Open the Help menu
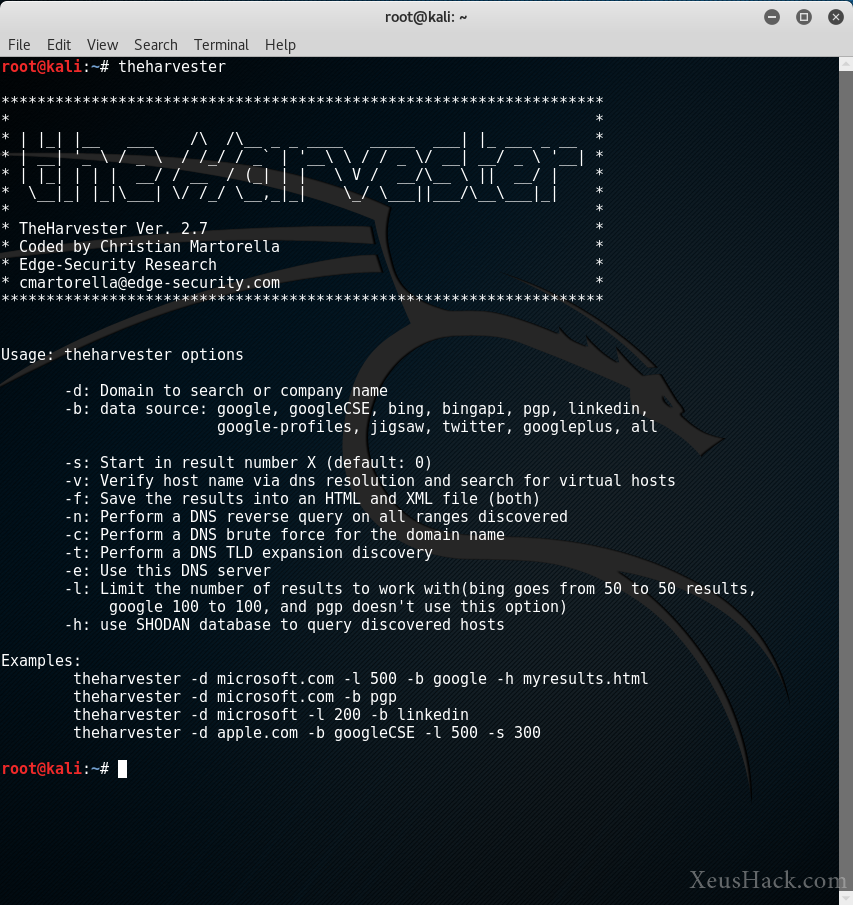Screen dimensions: 853x905 [x=280, y=44]
